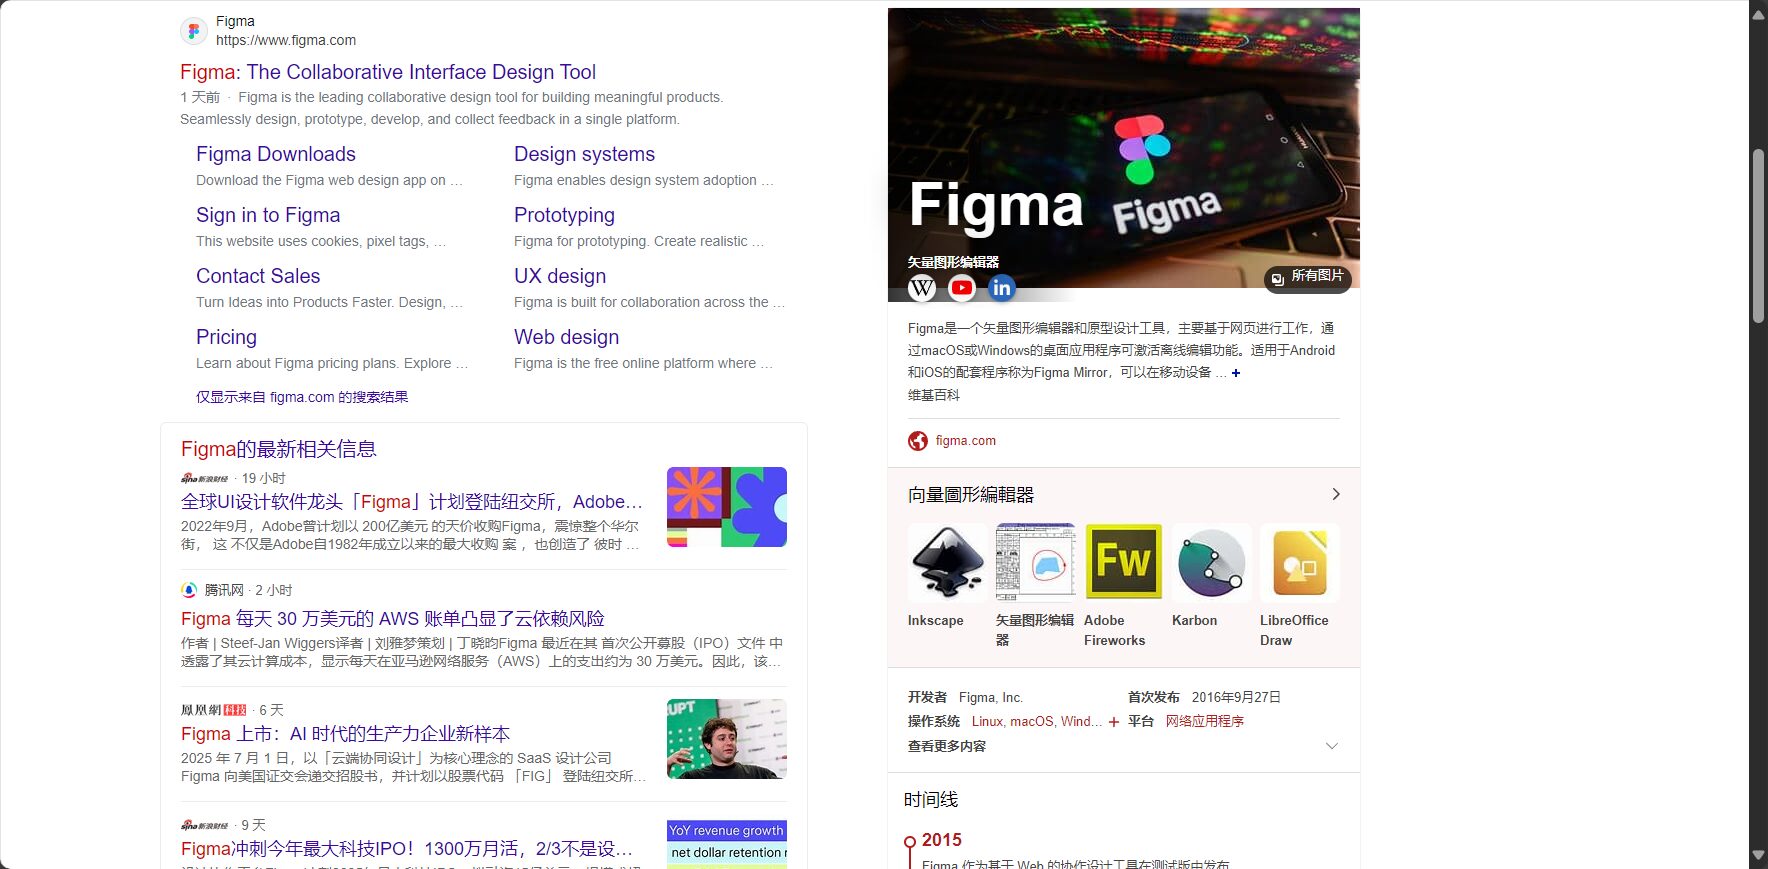This screenshot has height=869, width=1768.
Task: Open 向量圖形編輯器 section arrow
Action: coord(1336,494)
